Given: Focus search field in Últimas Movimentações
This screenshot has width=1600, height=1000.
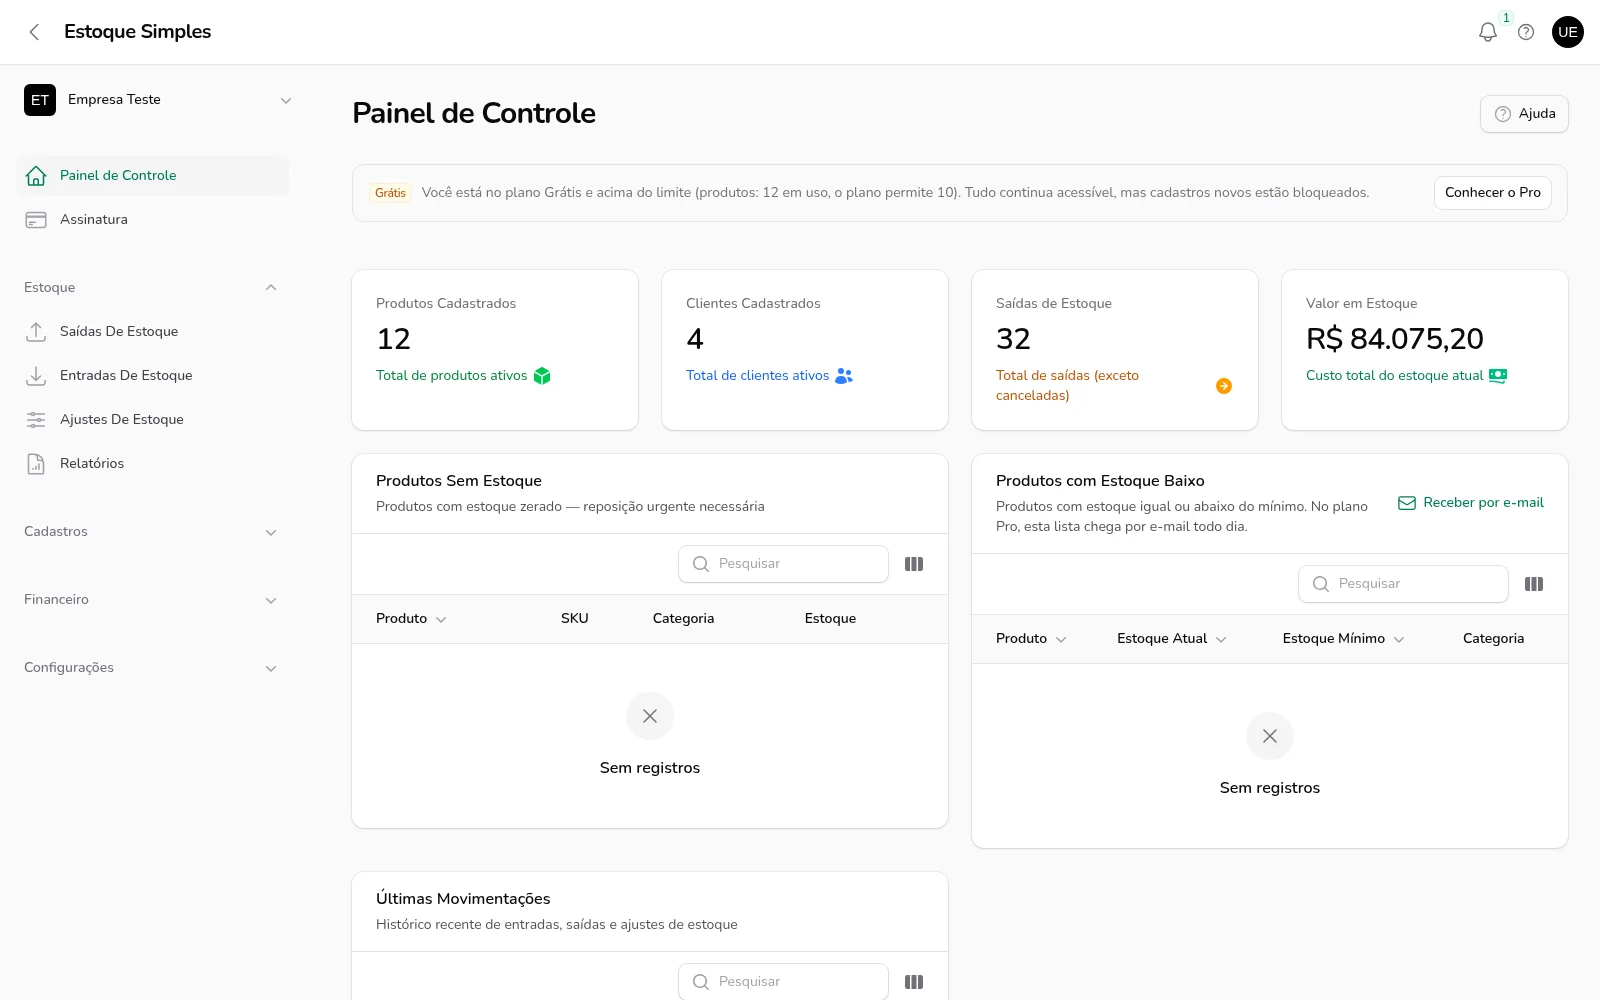Looking at the screenshot, I should click(x=783, y=982).
